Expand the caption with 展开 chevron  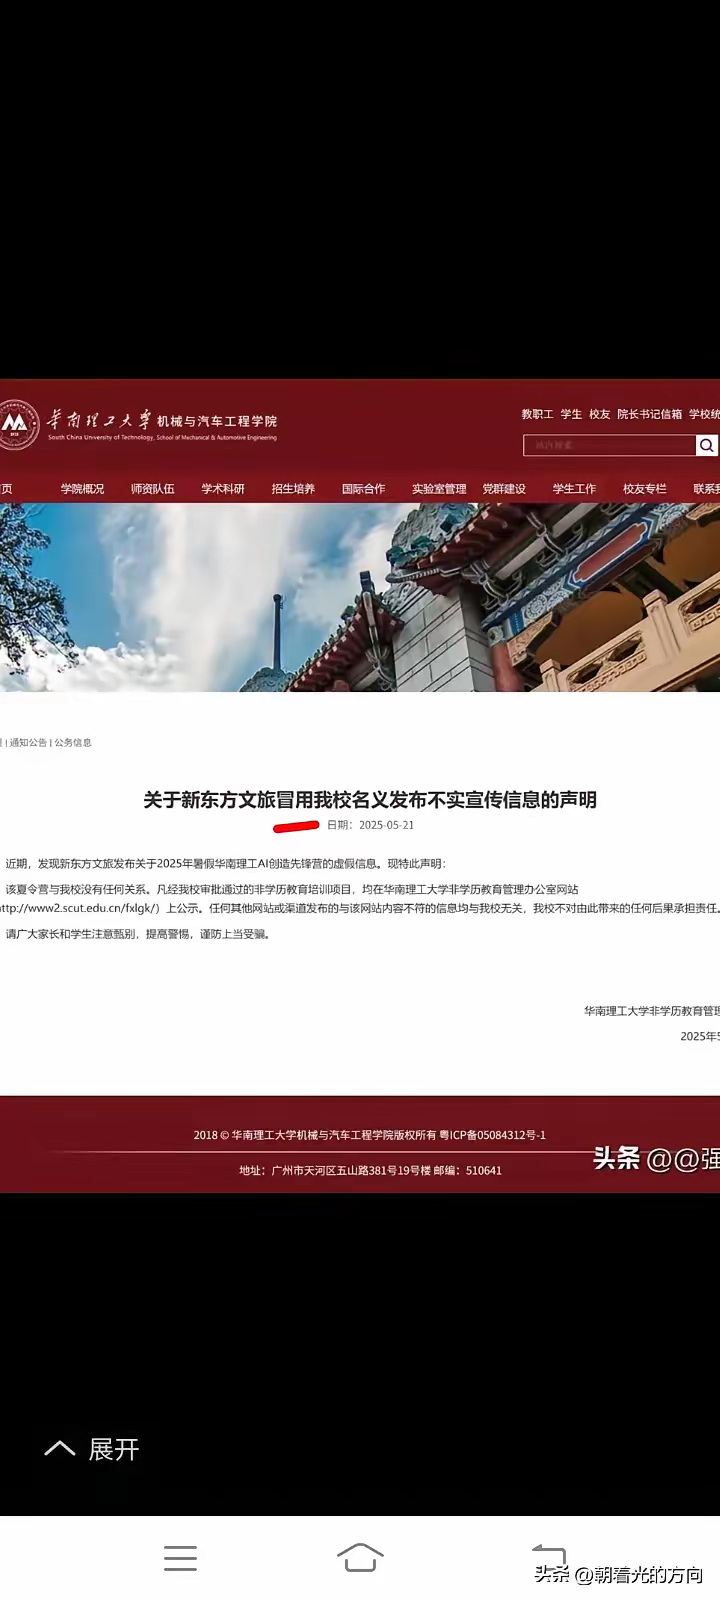pos(92,1449)
